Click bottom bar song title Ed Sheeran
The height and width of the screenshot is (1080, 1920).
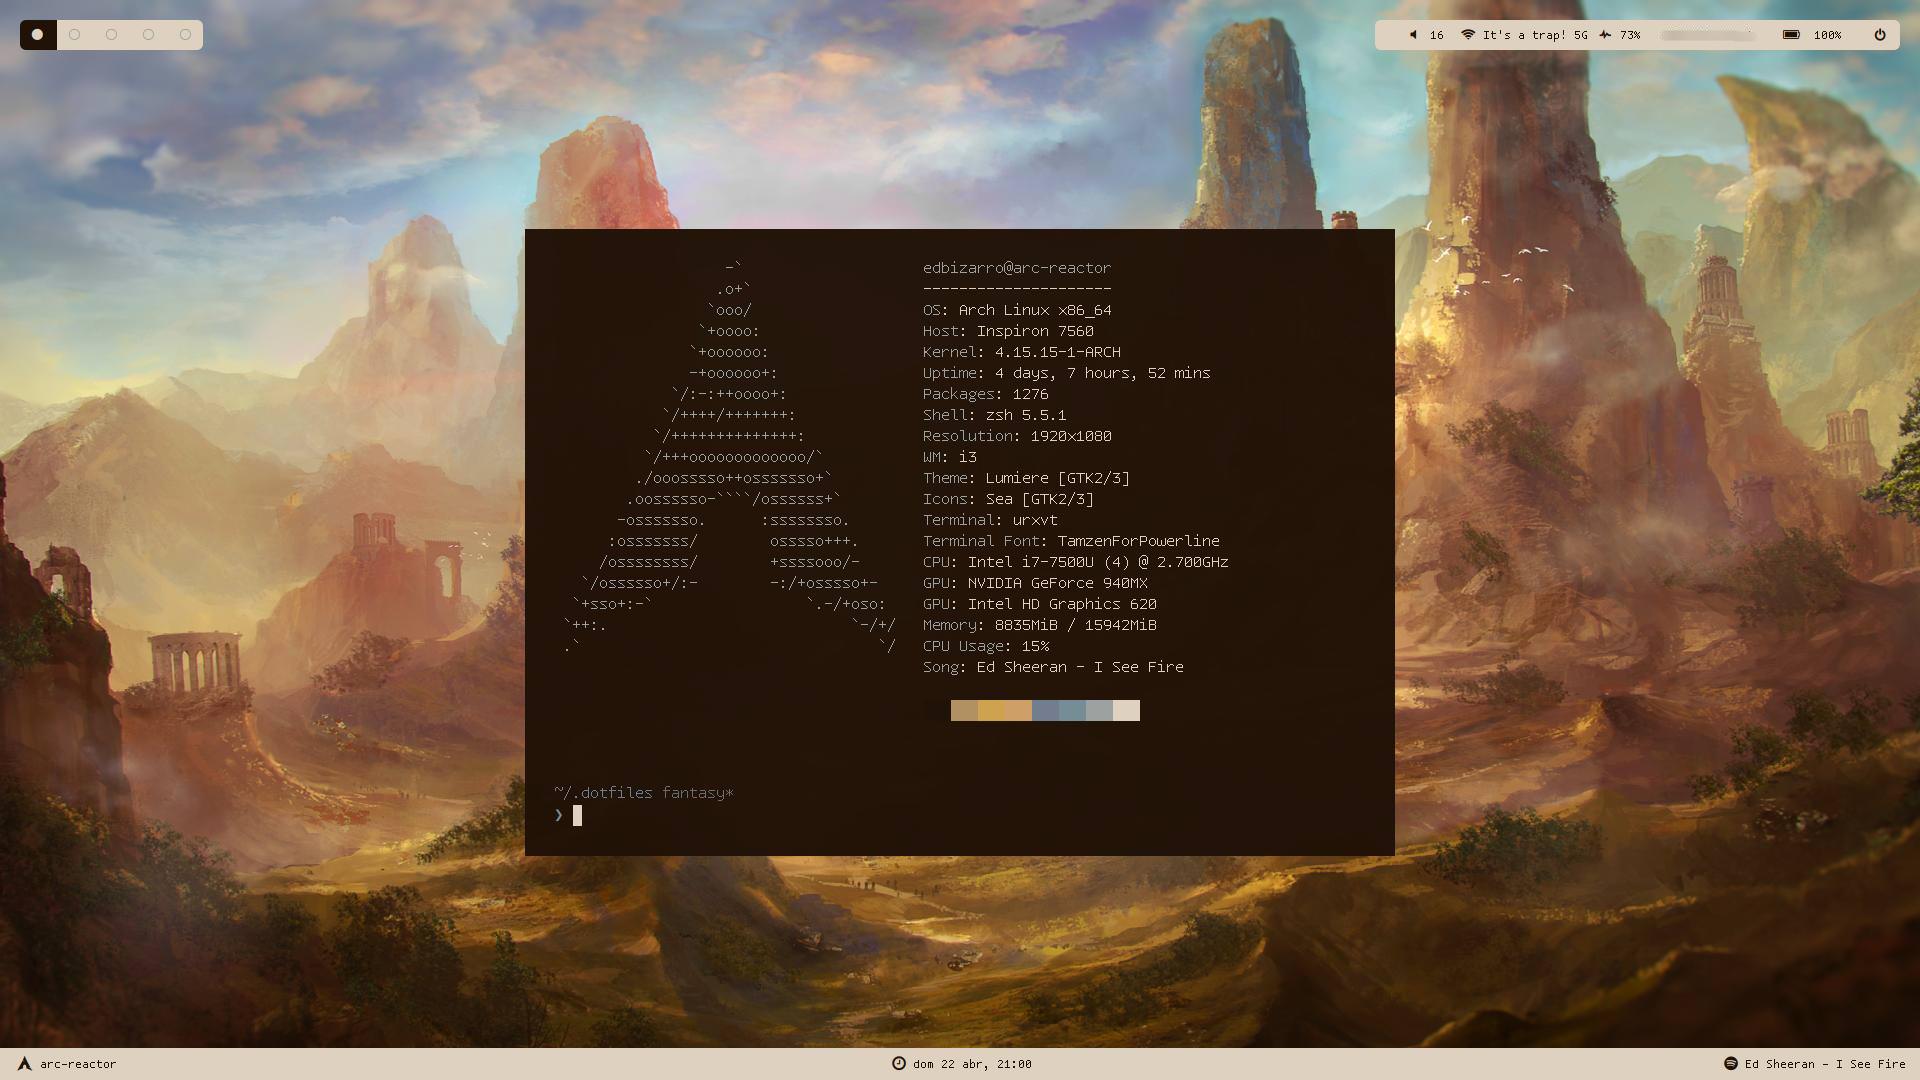click(x=1825, y=1064)
